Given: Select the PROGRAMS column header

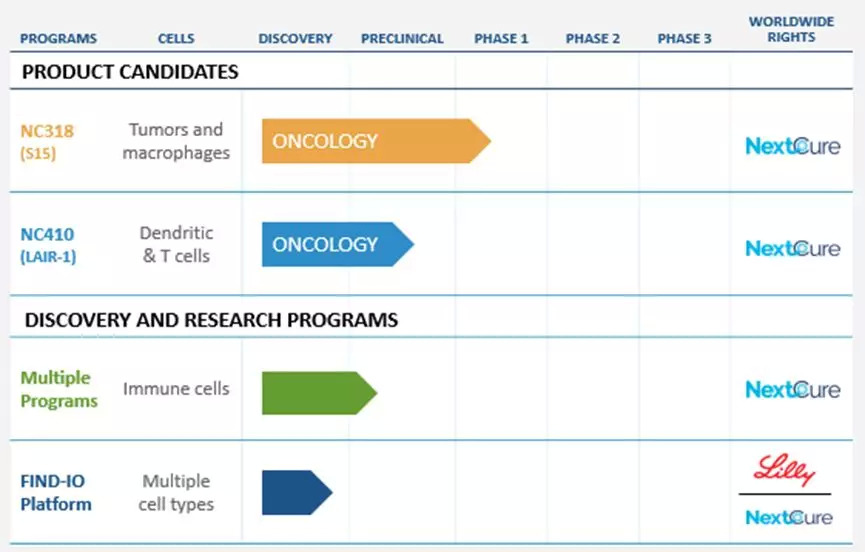Looking at the screenshot, I should [59, 39].
